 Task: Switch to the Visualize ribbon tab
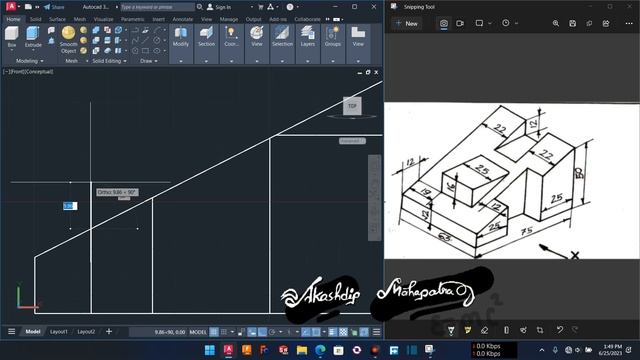pyautogui.click(x=104, y=19)
